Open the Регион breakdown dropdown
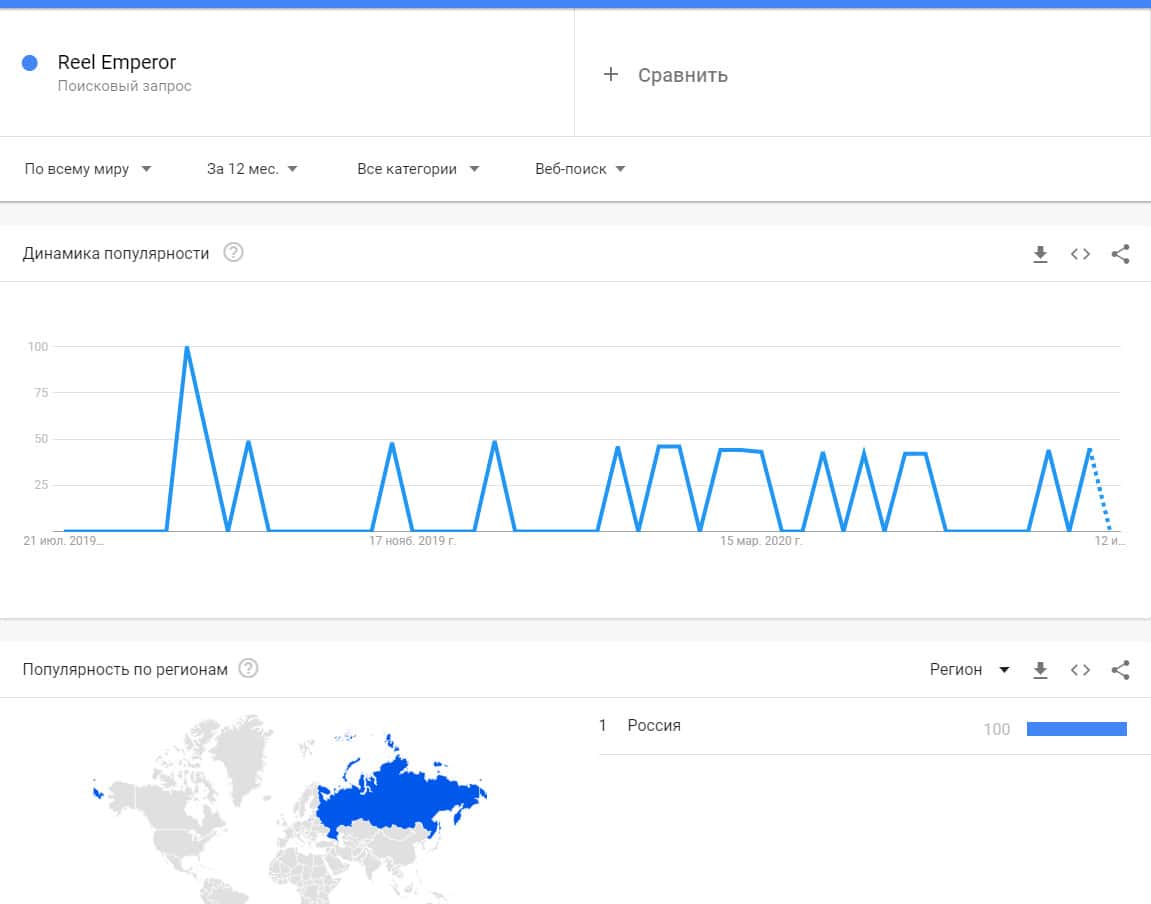The height and width of the screenshot is (904, 1151). click(969, 670)
